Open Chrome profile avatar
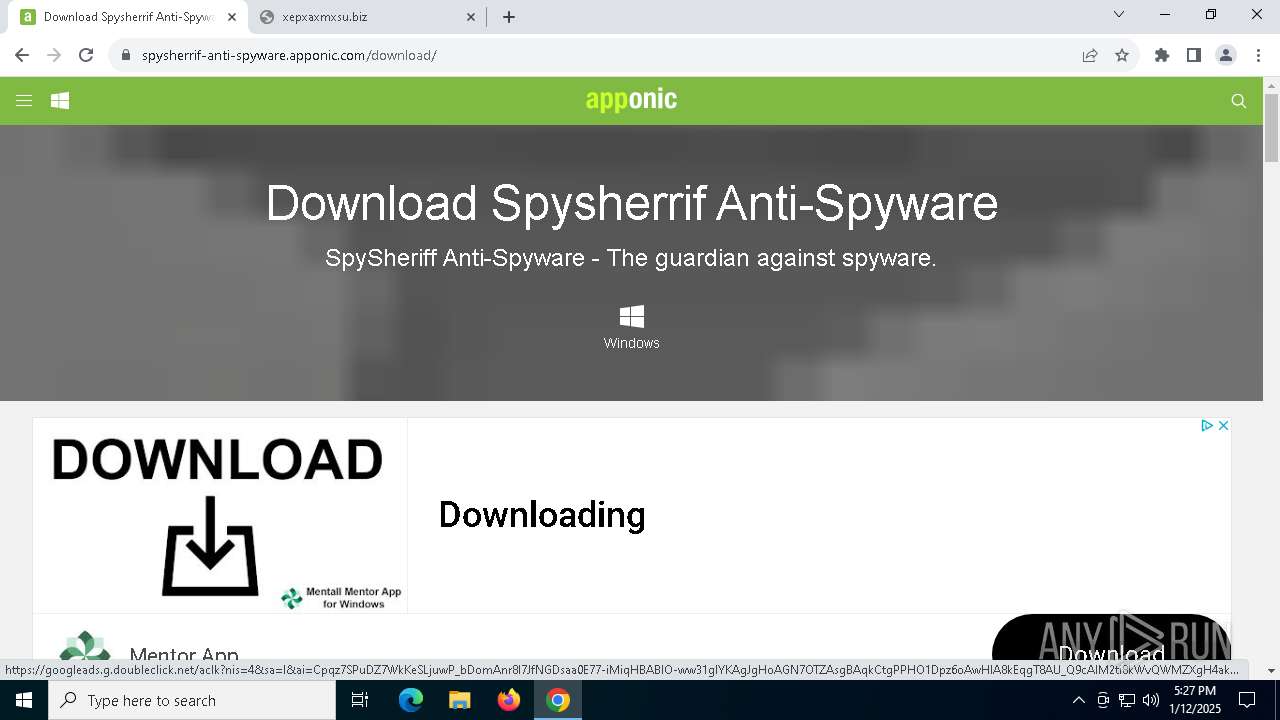Screen dimensions: 1280x720 pos(1226,55)
